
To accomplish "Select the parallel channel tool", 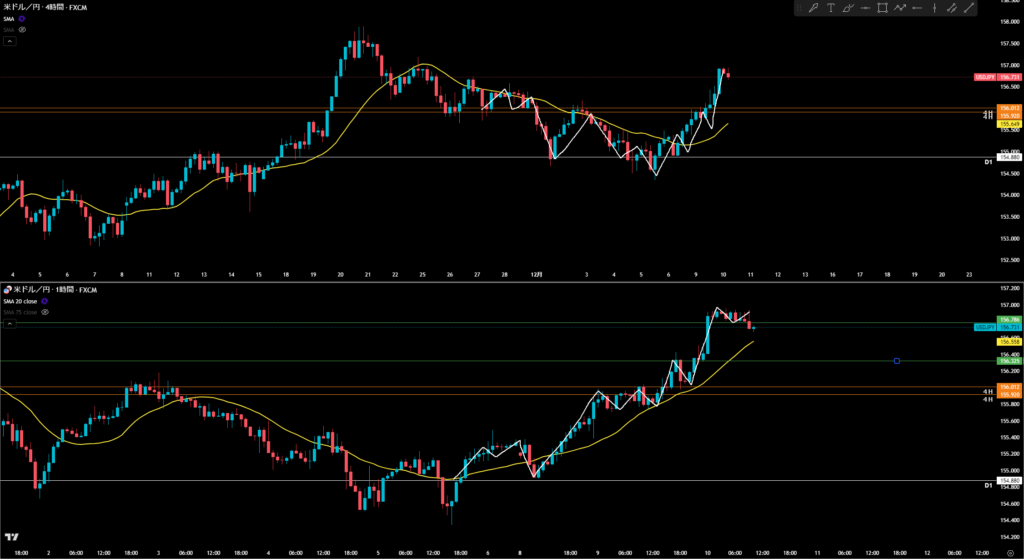I will [951, 9].
